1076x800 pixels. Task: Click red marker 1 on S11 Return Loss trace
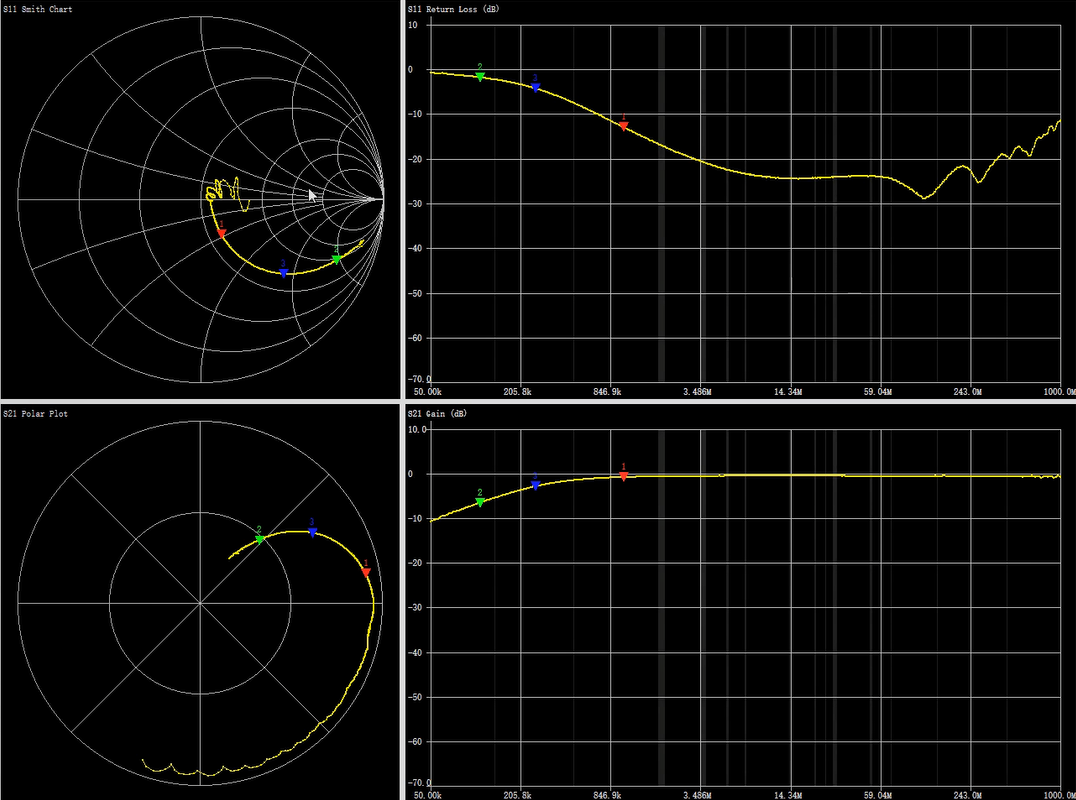pyautogui.click(x=623, y=126)
